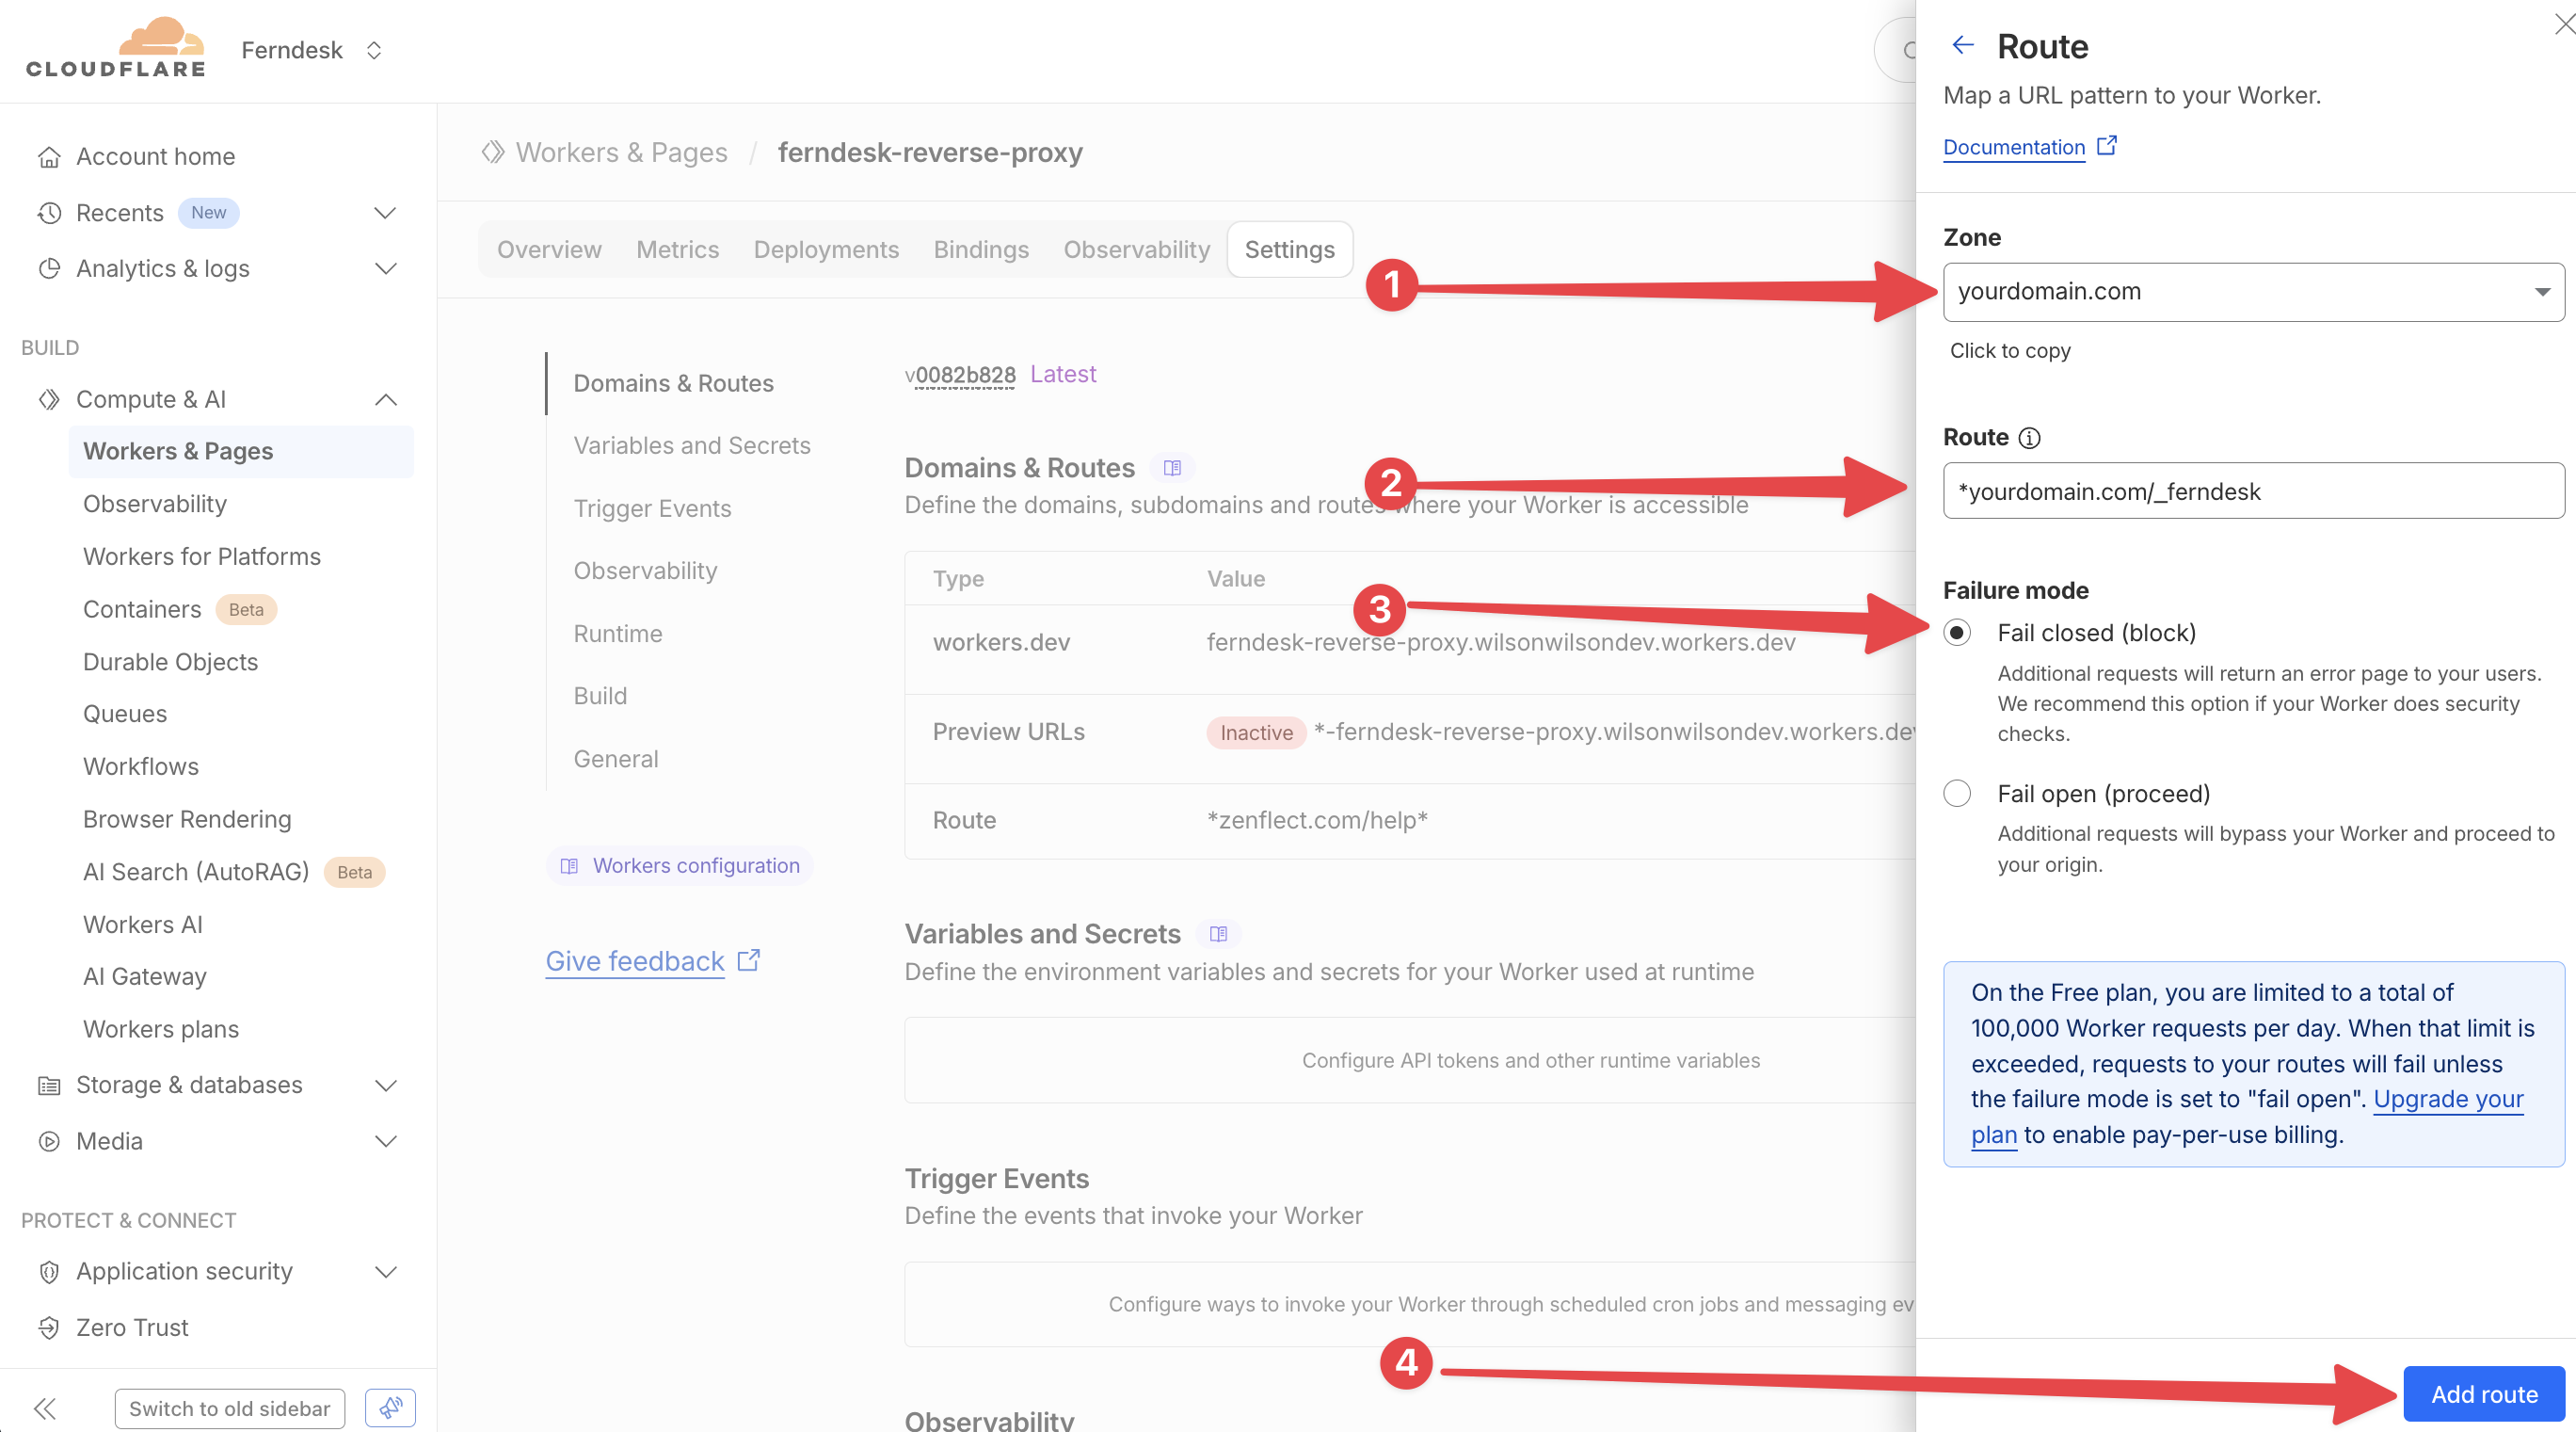Screen dimensions: 2576x1432
Task: Click the Account home house icon
Action: click(49, 157)
